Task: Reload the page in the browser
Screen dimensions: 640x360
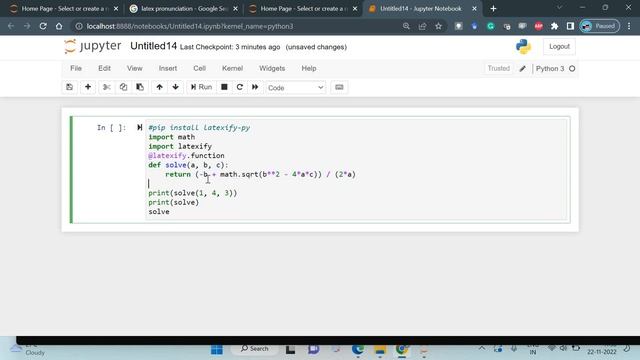Action: [x=43, y=26]
